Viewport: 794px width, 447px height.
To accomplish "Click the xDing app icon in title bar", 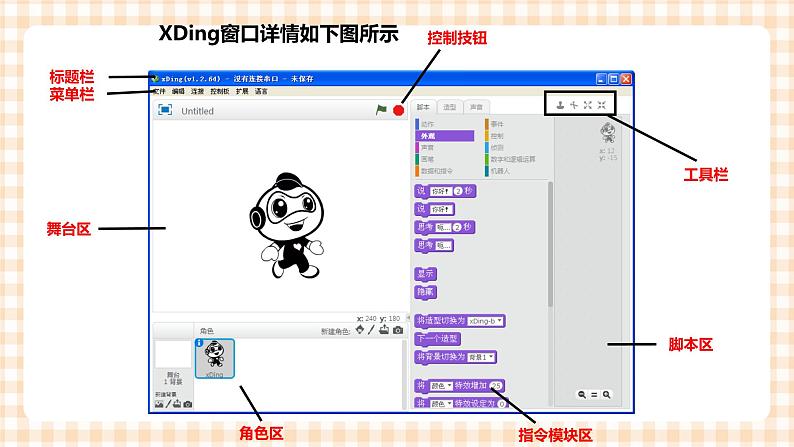I will pyautogui.click(x=155, y=79).
